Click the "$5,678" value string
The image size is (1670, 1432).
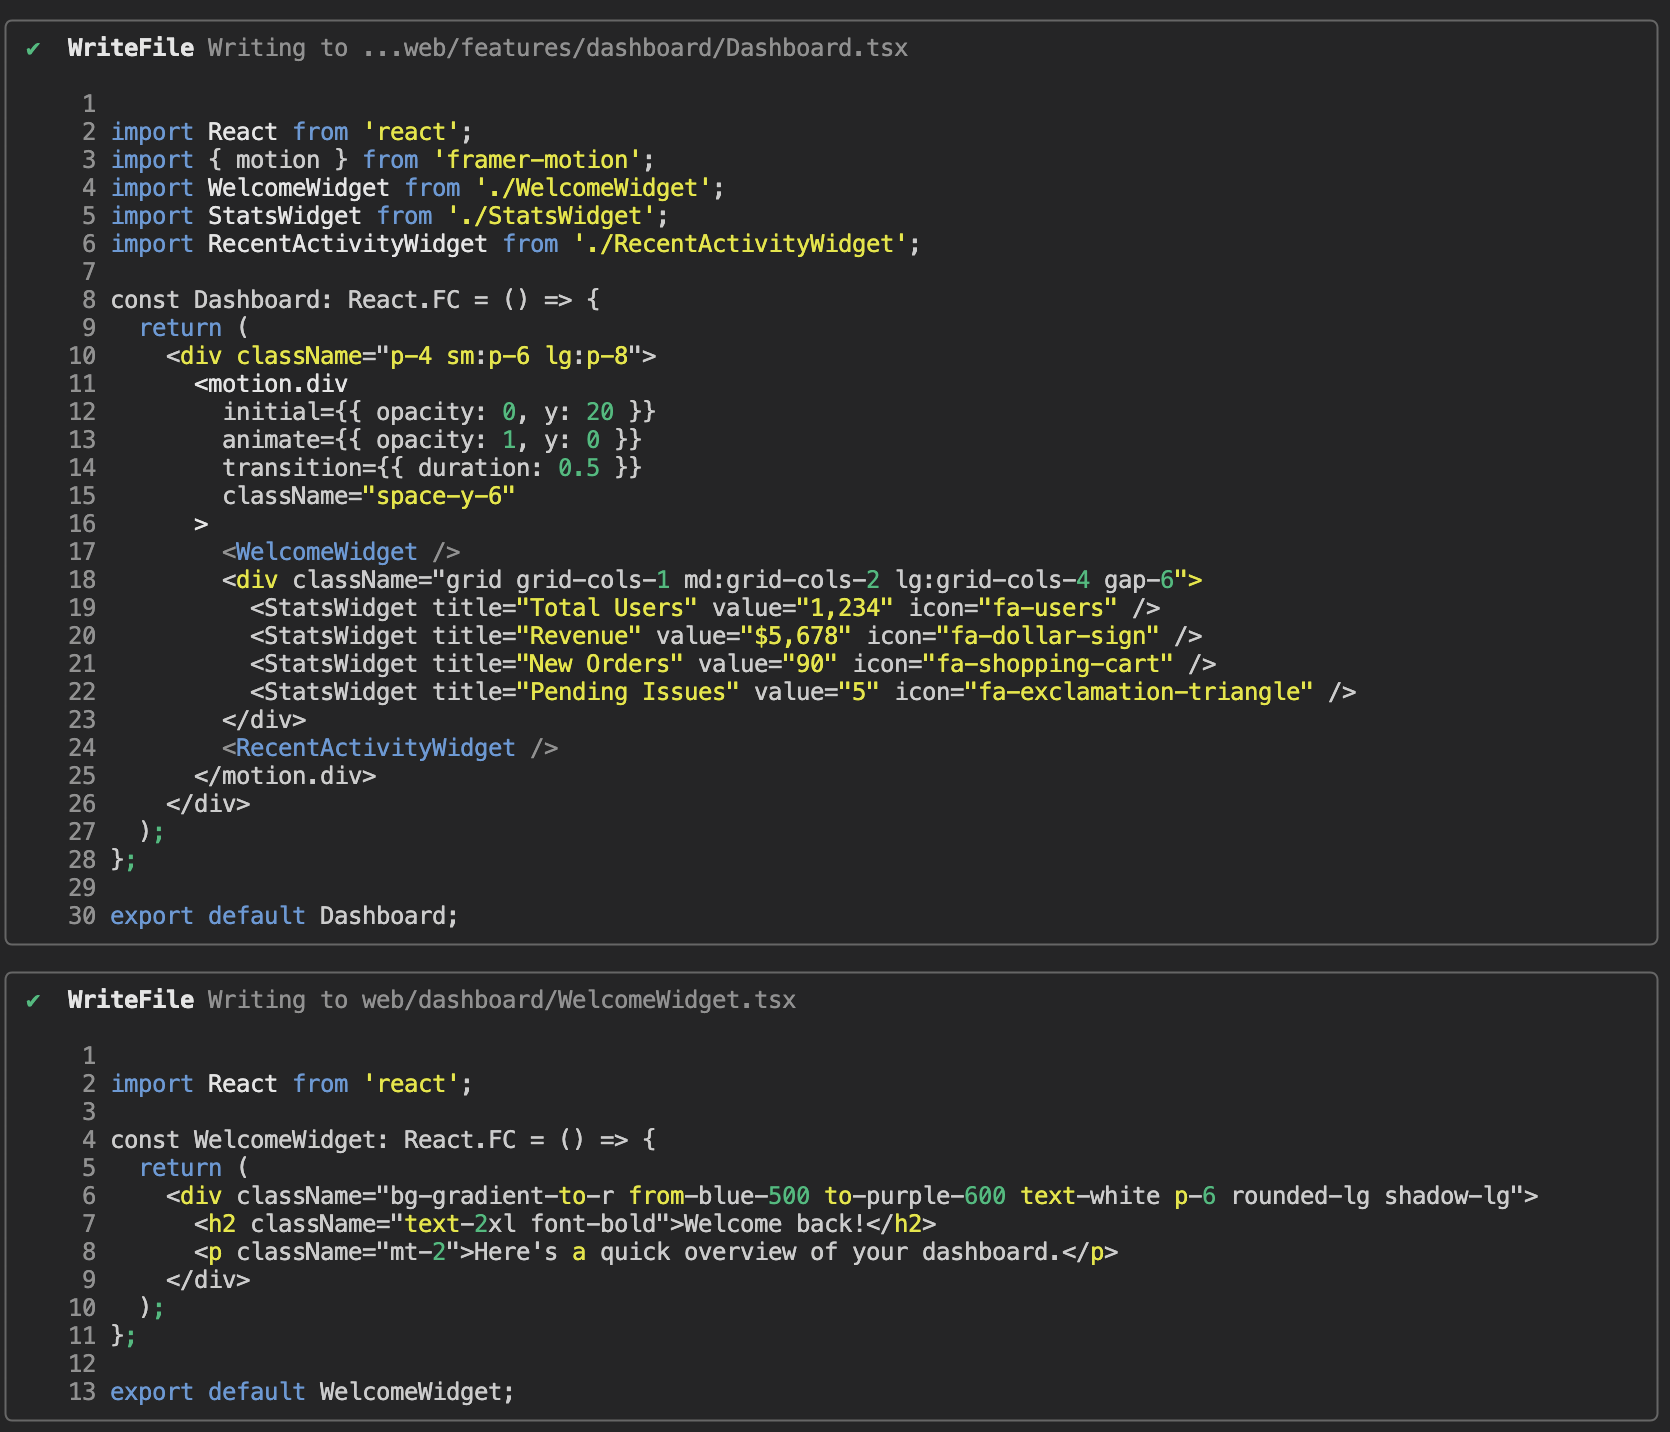click(796, 636)
